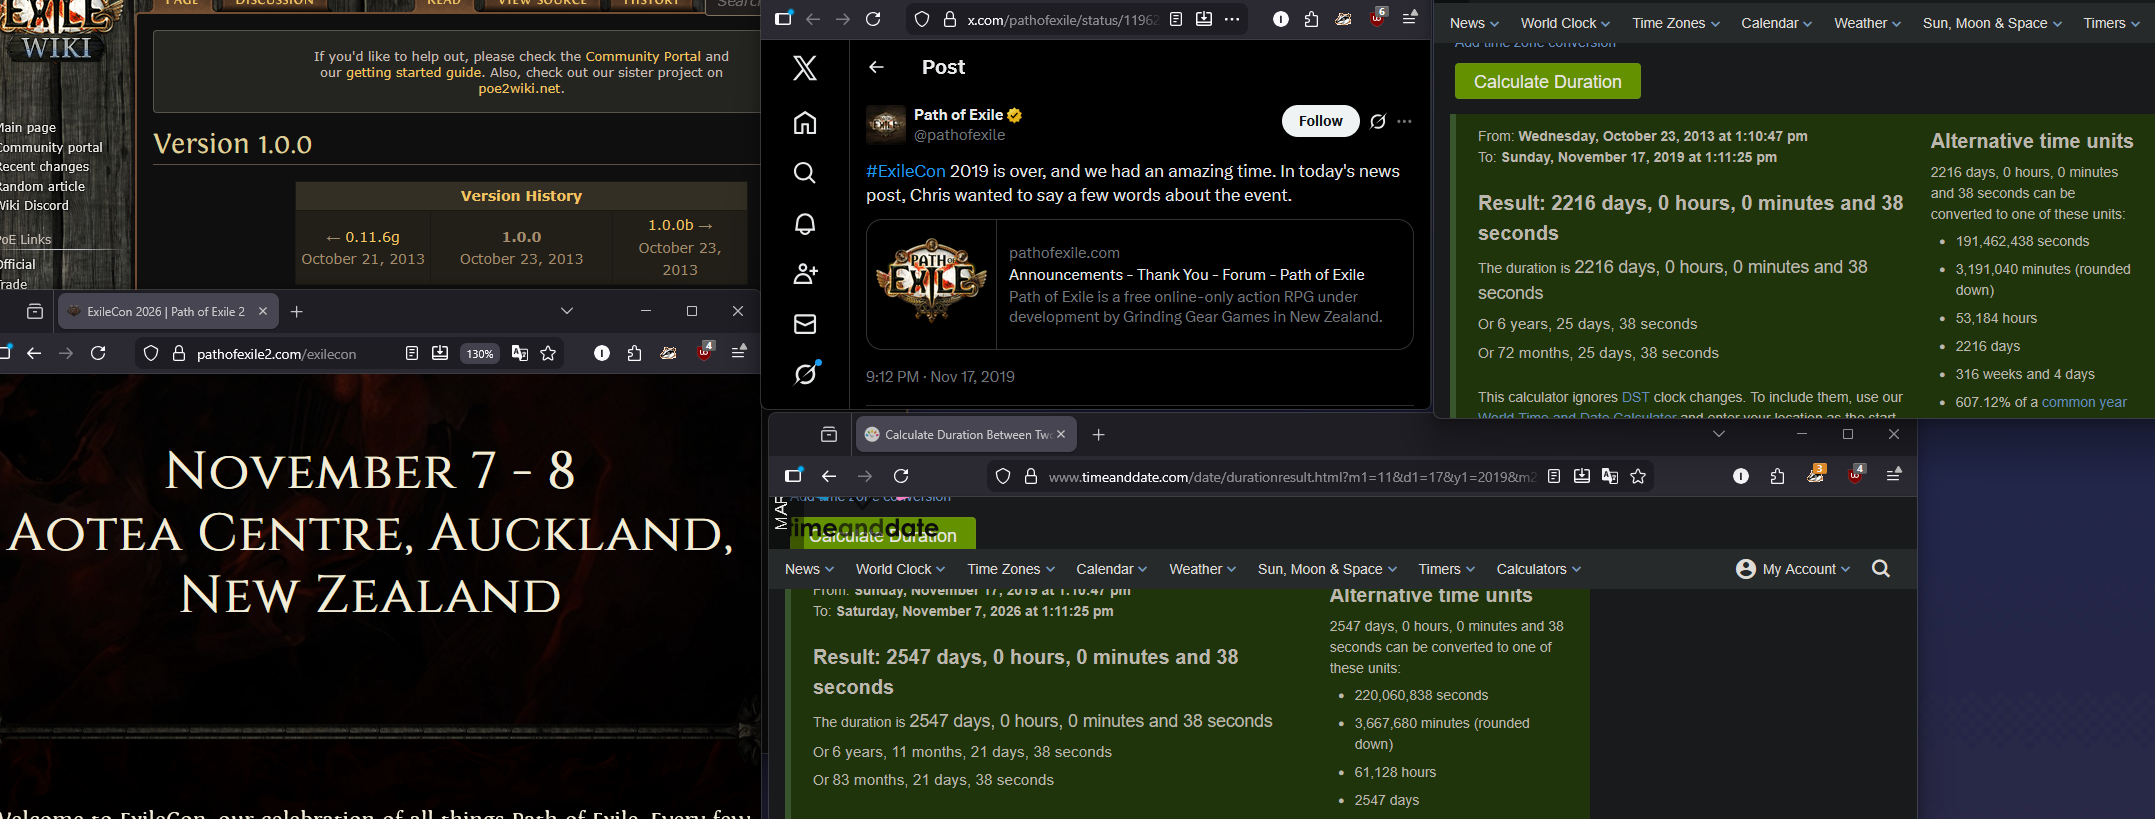This screenshot has height=819, width=2155.
Task: Open the Community Portal link in wiki notice
Action: pyautogui.click(x=643, y=56)
